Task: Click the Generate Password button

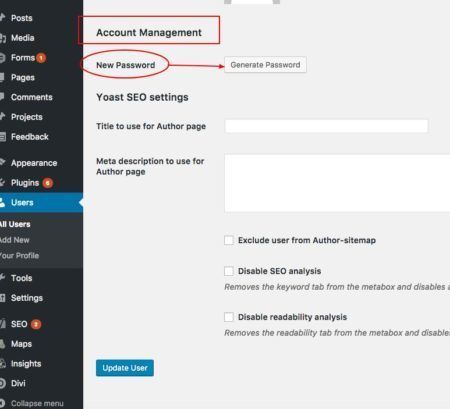Action: [265, 65]
